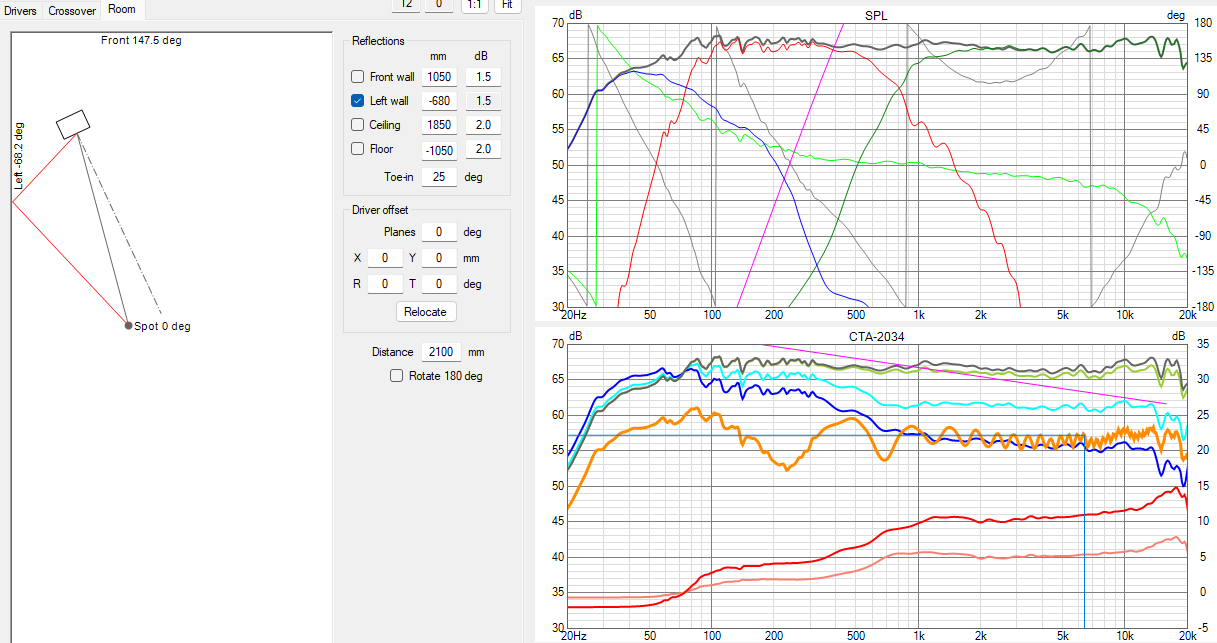Click the driver offset Y field

pos(439,258)
